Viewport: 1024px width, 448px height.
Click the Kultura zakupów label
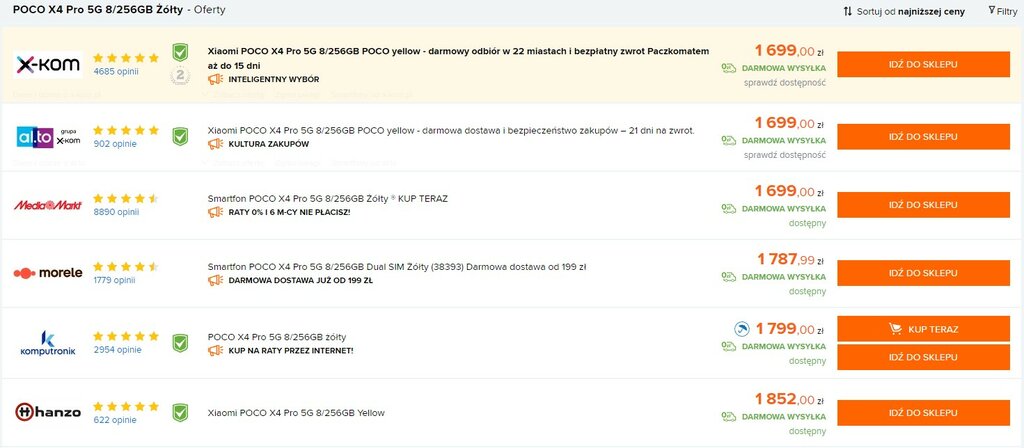(269, 144)
